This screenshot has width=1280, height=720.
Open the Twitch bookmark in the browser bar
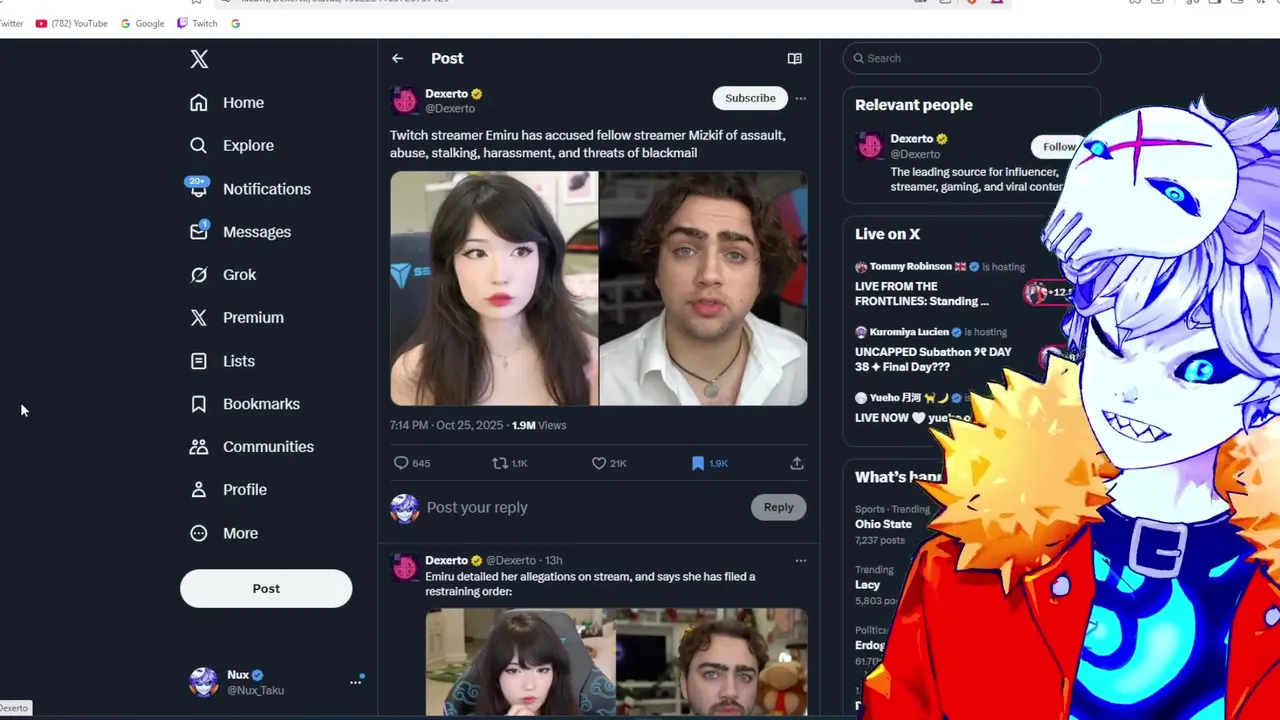(x=197, y=23)
